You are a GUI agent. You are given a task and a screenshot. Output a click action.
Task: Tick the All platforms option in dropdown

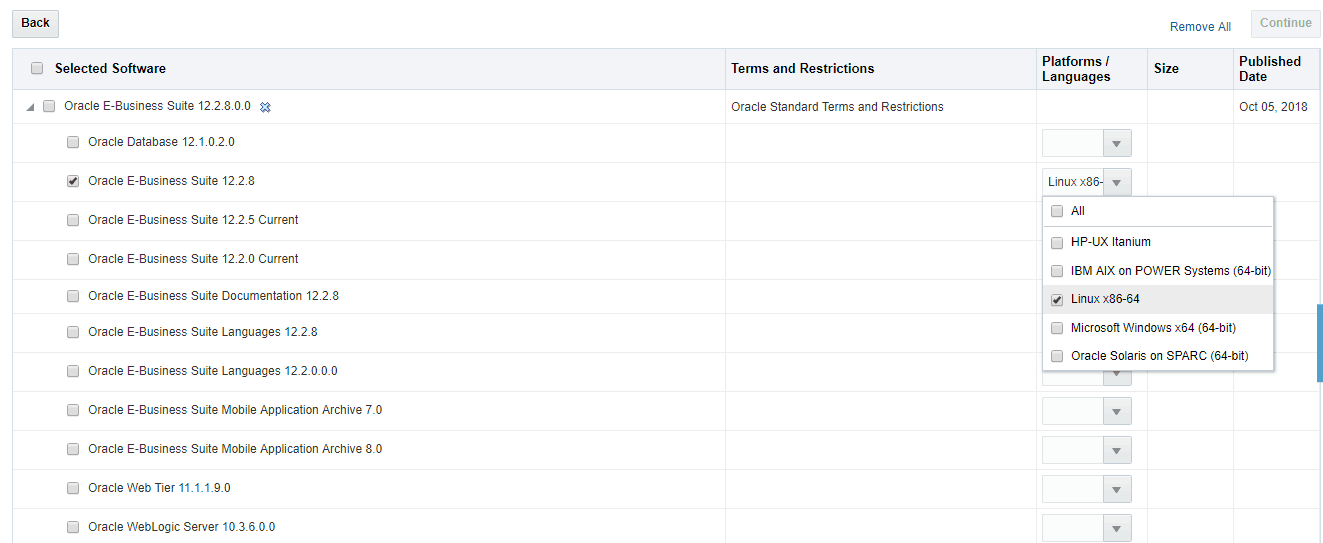[x=1057, y=211]
